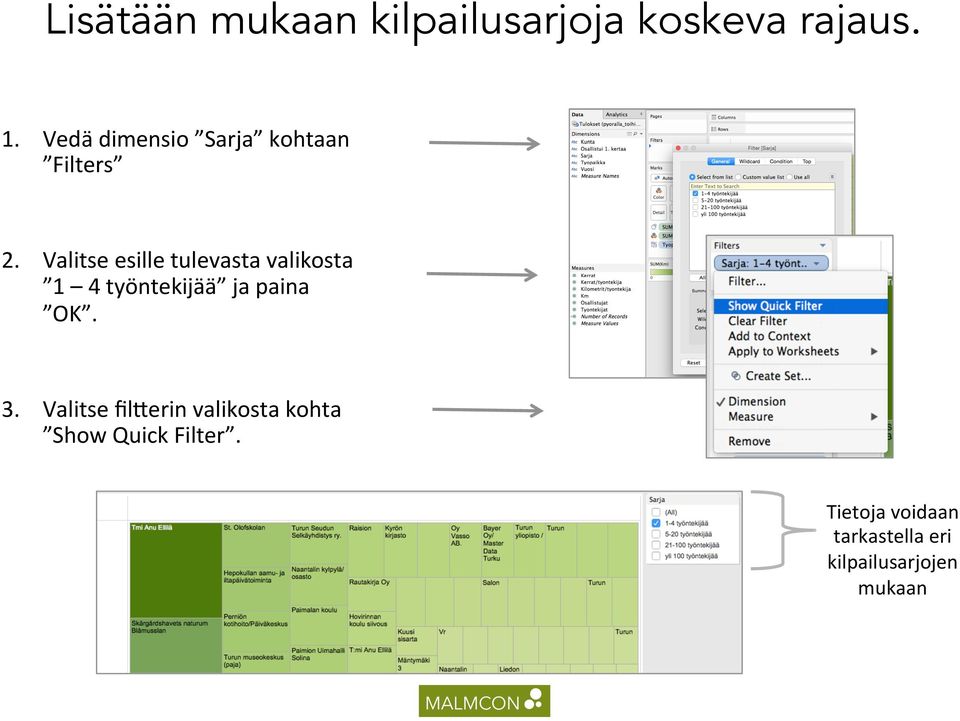
Task: Switch to the General tab in Filter dialog
Action: point(721,162)
